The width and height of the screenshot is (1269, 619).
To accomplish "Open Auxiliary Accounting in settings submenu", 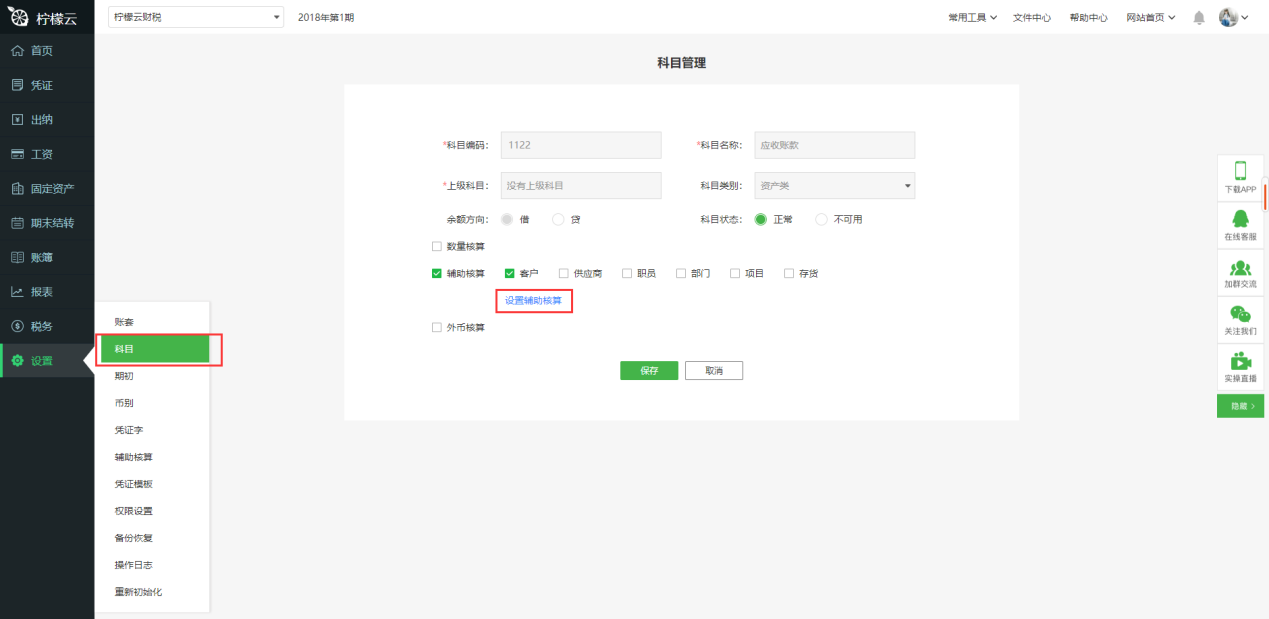I will tap(134, 457).
